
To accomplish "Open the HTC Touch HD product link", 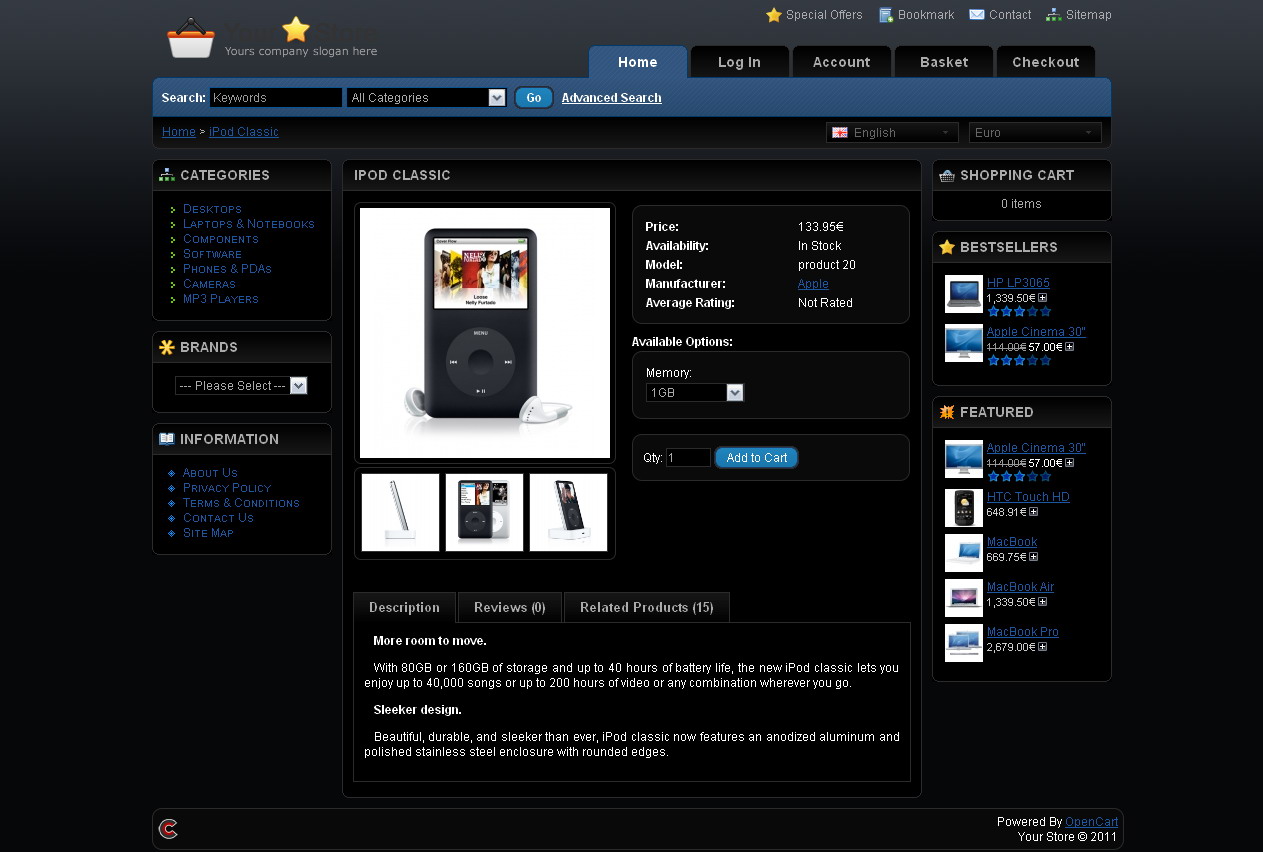I will coord(1028,497).
